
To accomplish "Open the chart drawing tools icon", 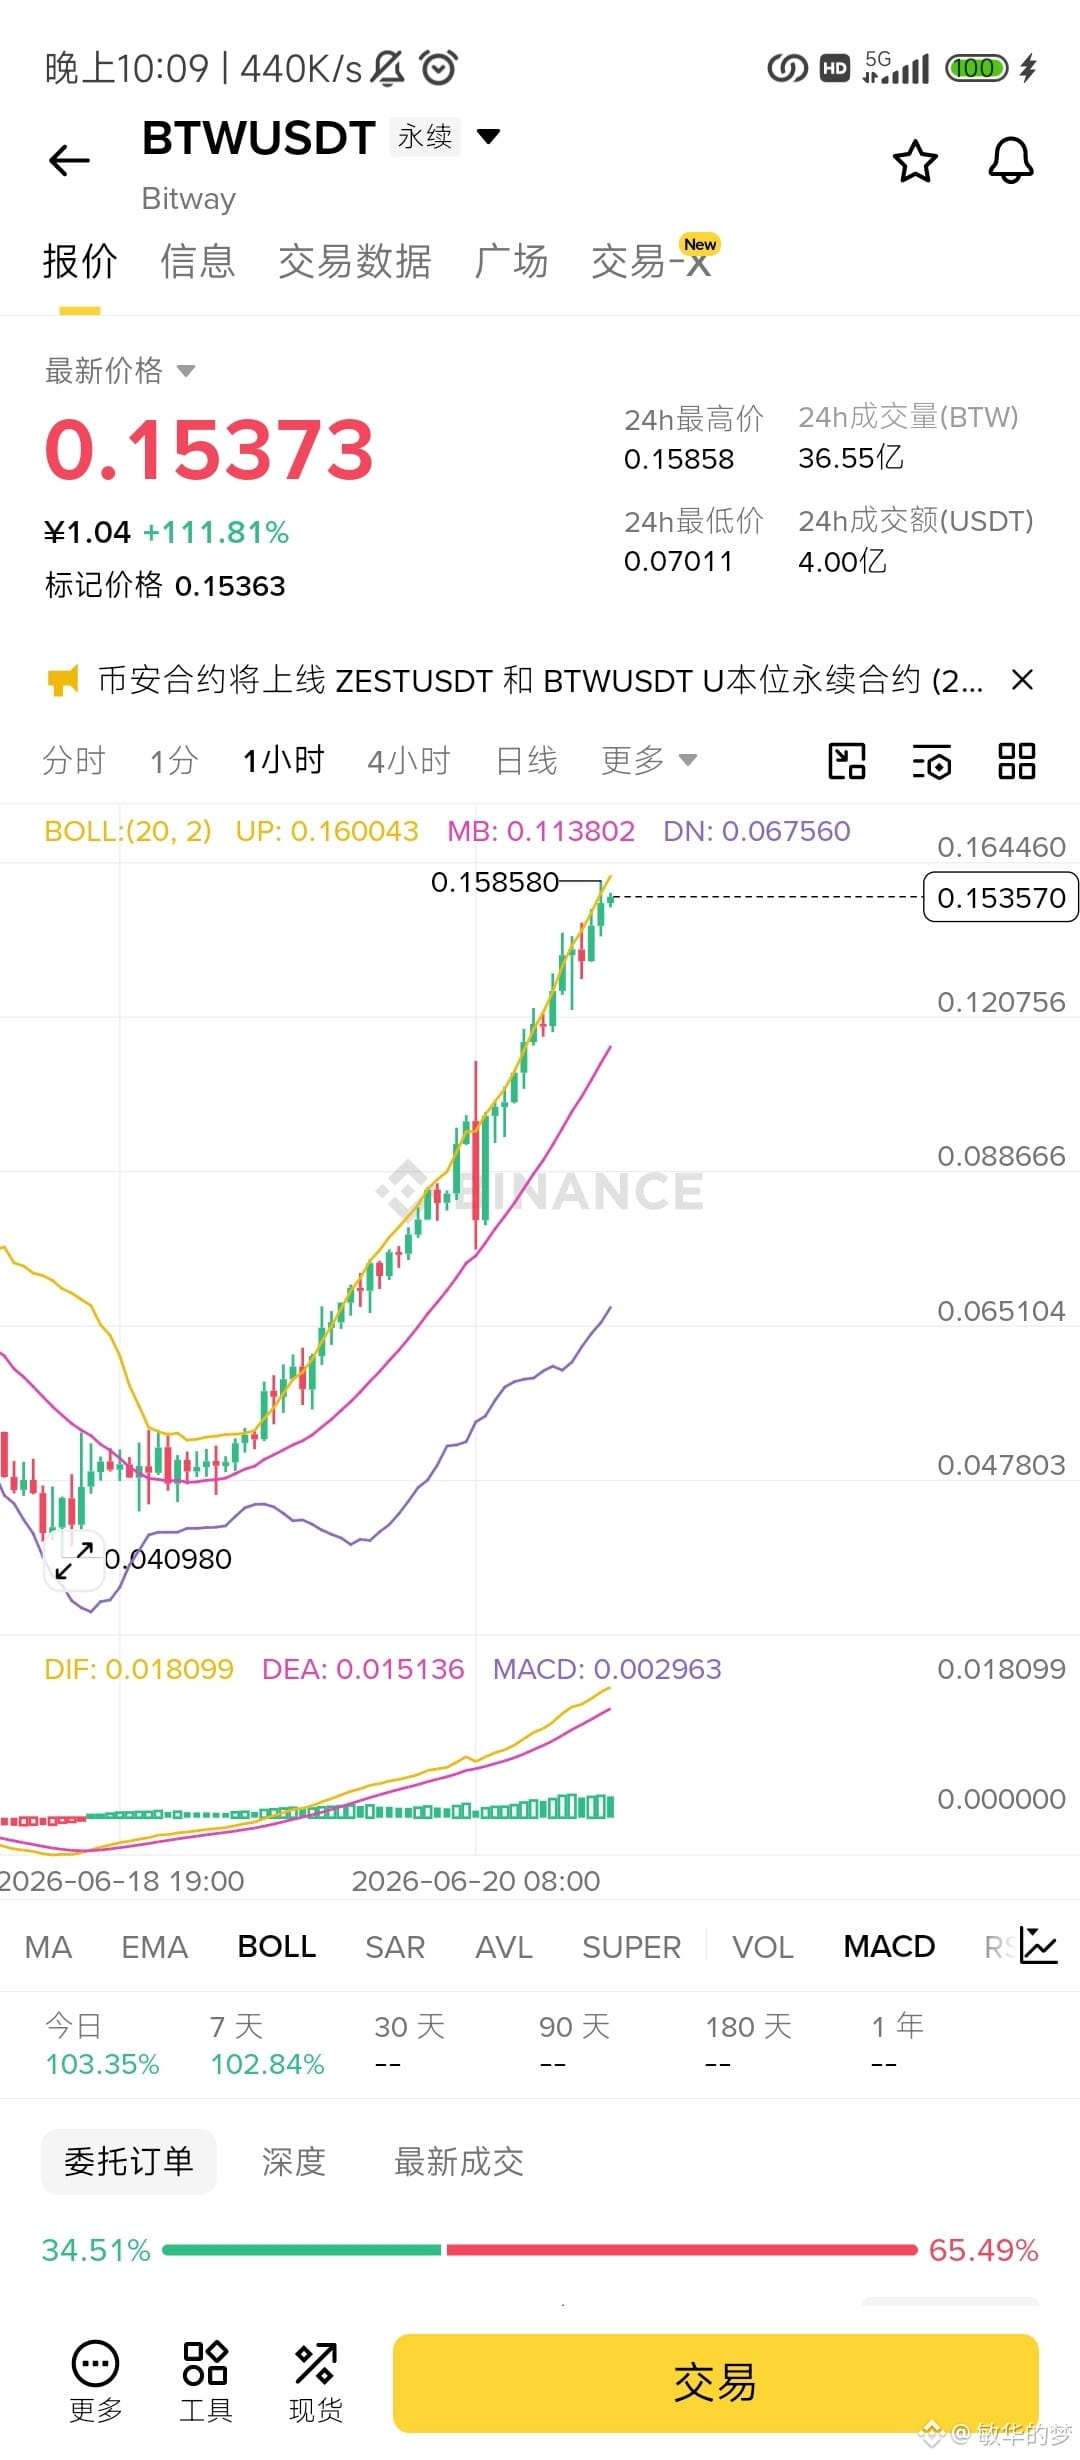I will [847, 761].
